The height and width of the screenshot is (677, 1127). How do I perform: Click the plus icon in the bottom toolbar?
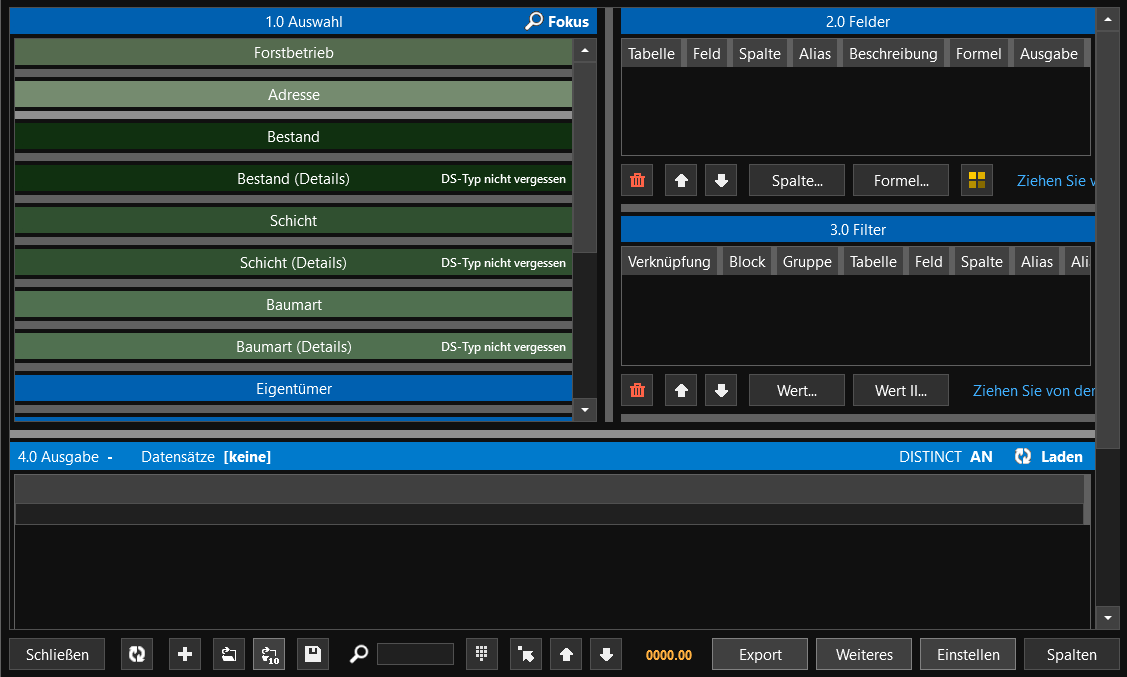click(x=185, y=654)
